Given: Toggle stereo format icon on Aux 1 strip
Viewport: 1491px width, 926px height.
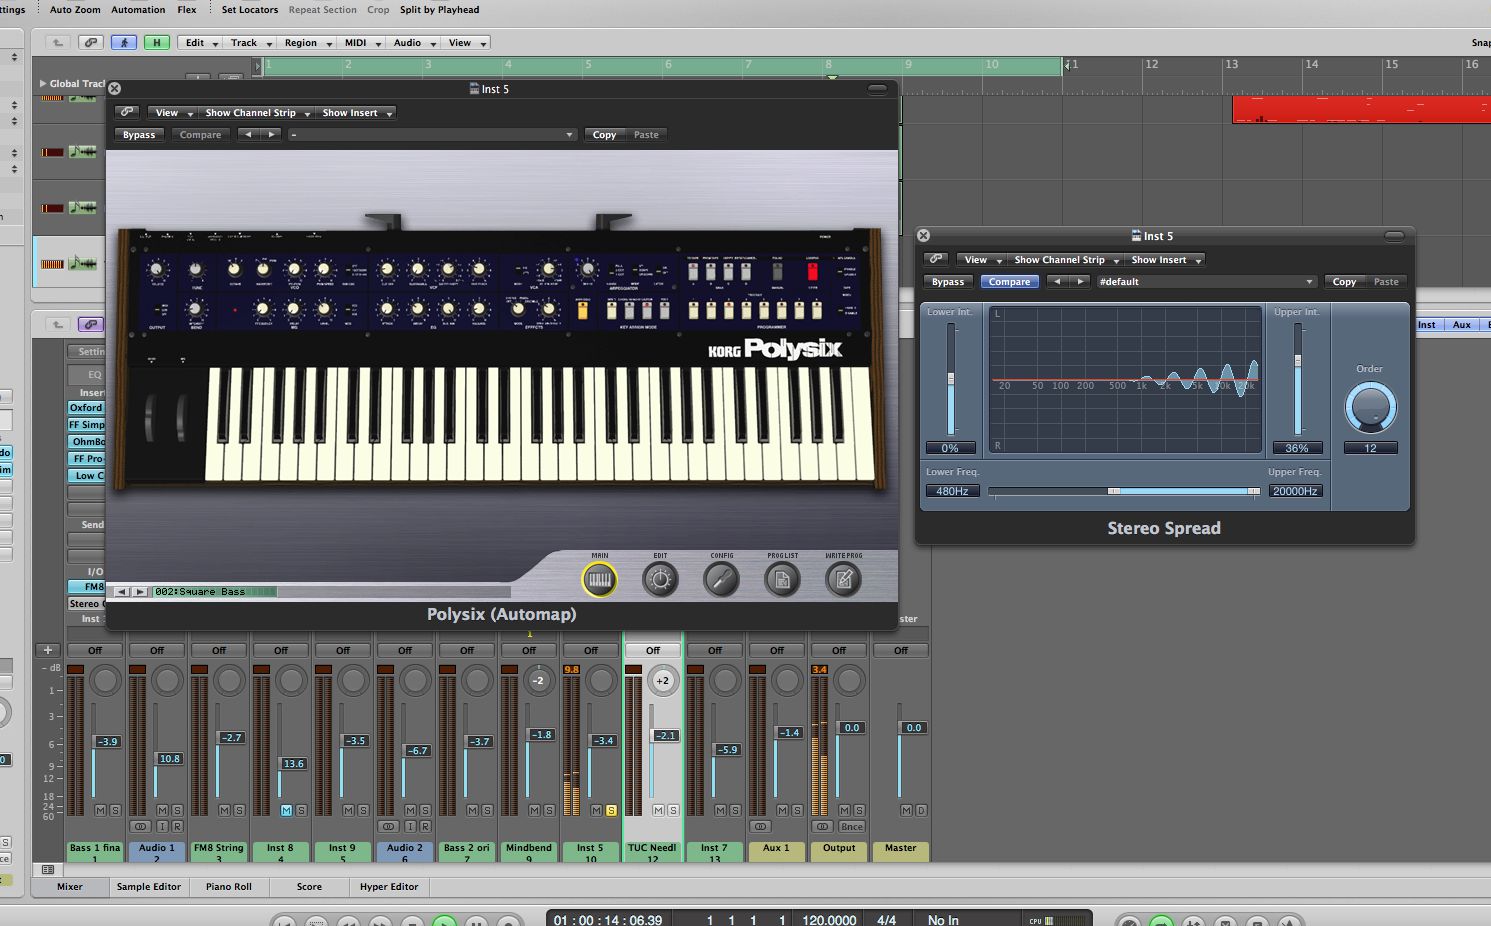Looking at the screenshot, I should pyautogui.click(x=761, y=827).
